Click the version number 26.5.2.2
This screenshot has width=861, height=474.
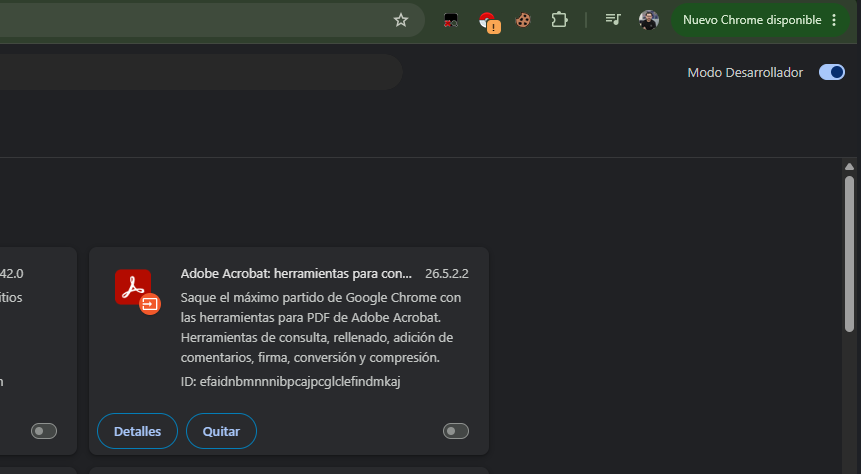[446, 274]
